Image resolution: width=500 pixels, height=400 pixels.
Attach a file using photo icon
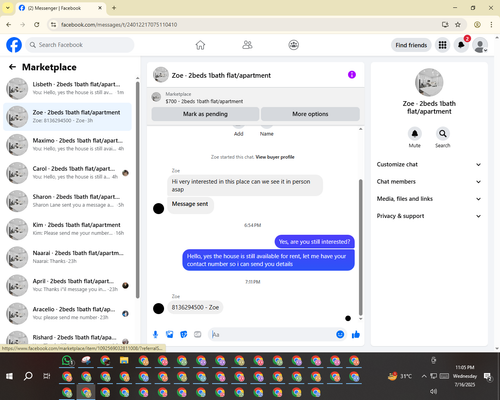[x=170, y=334]
